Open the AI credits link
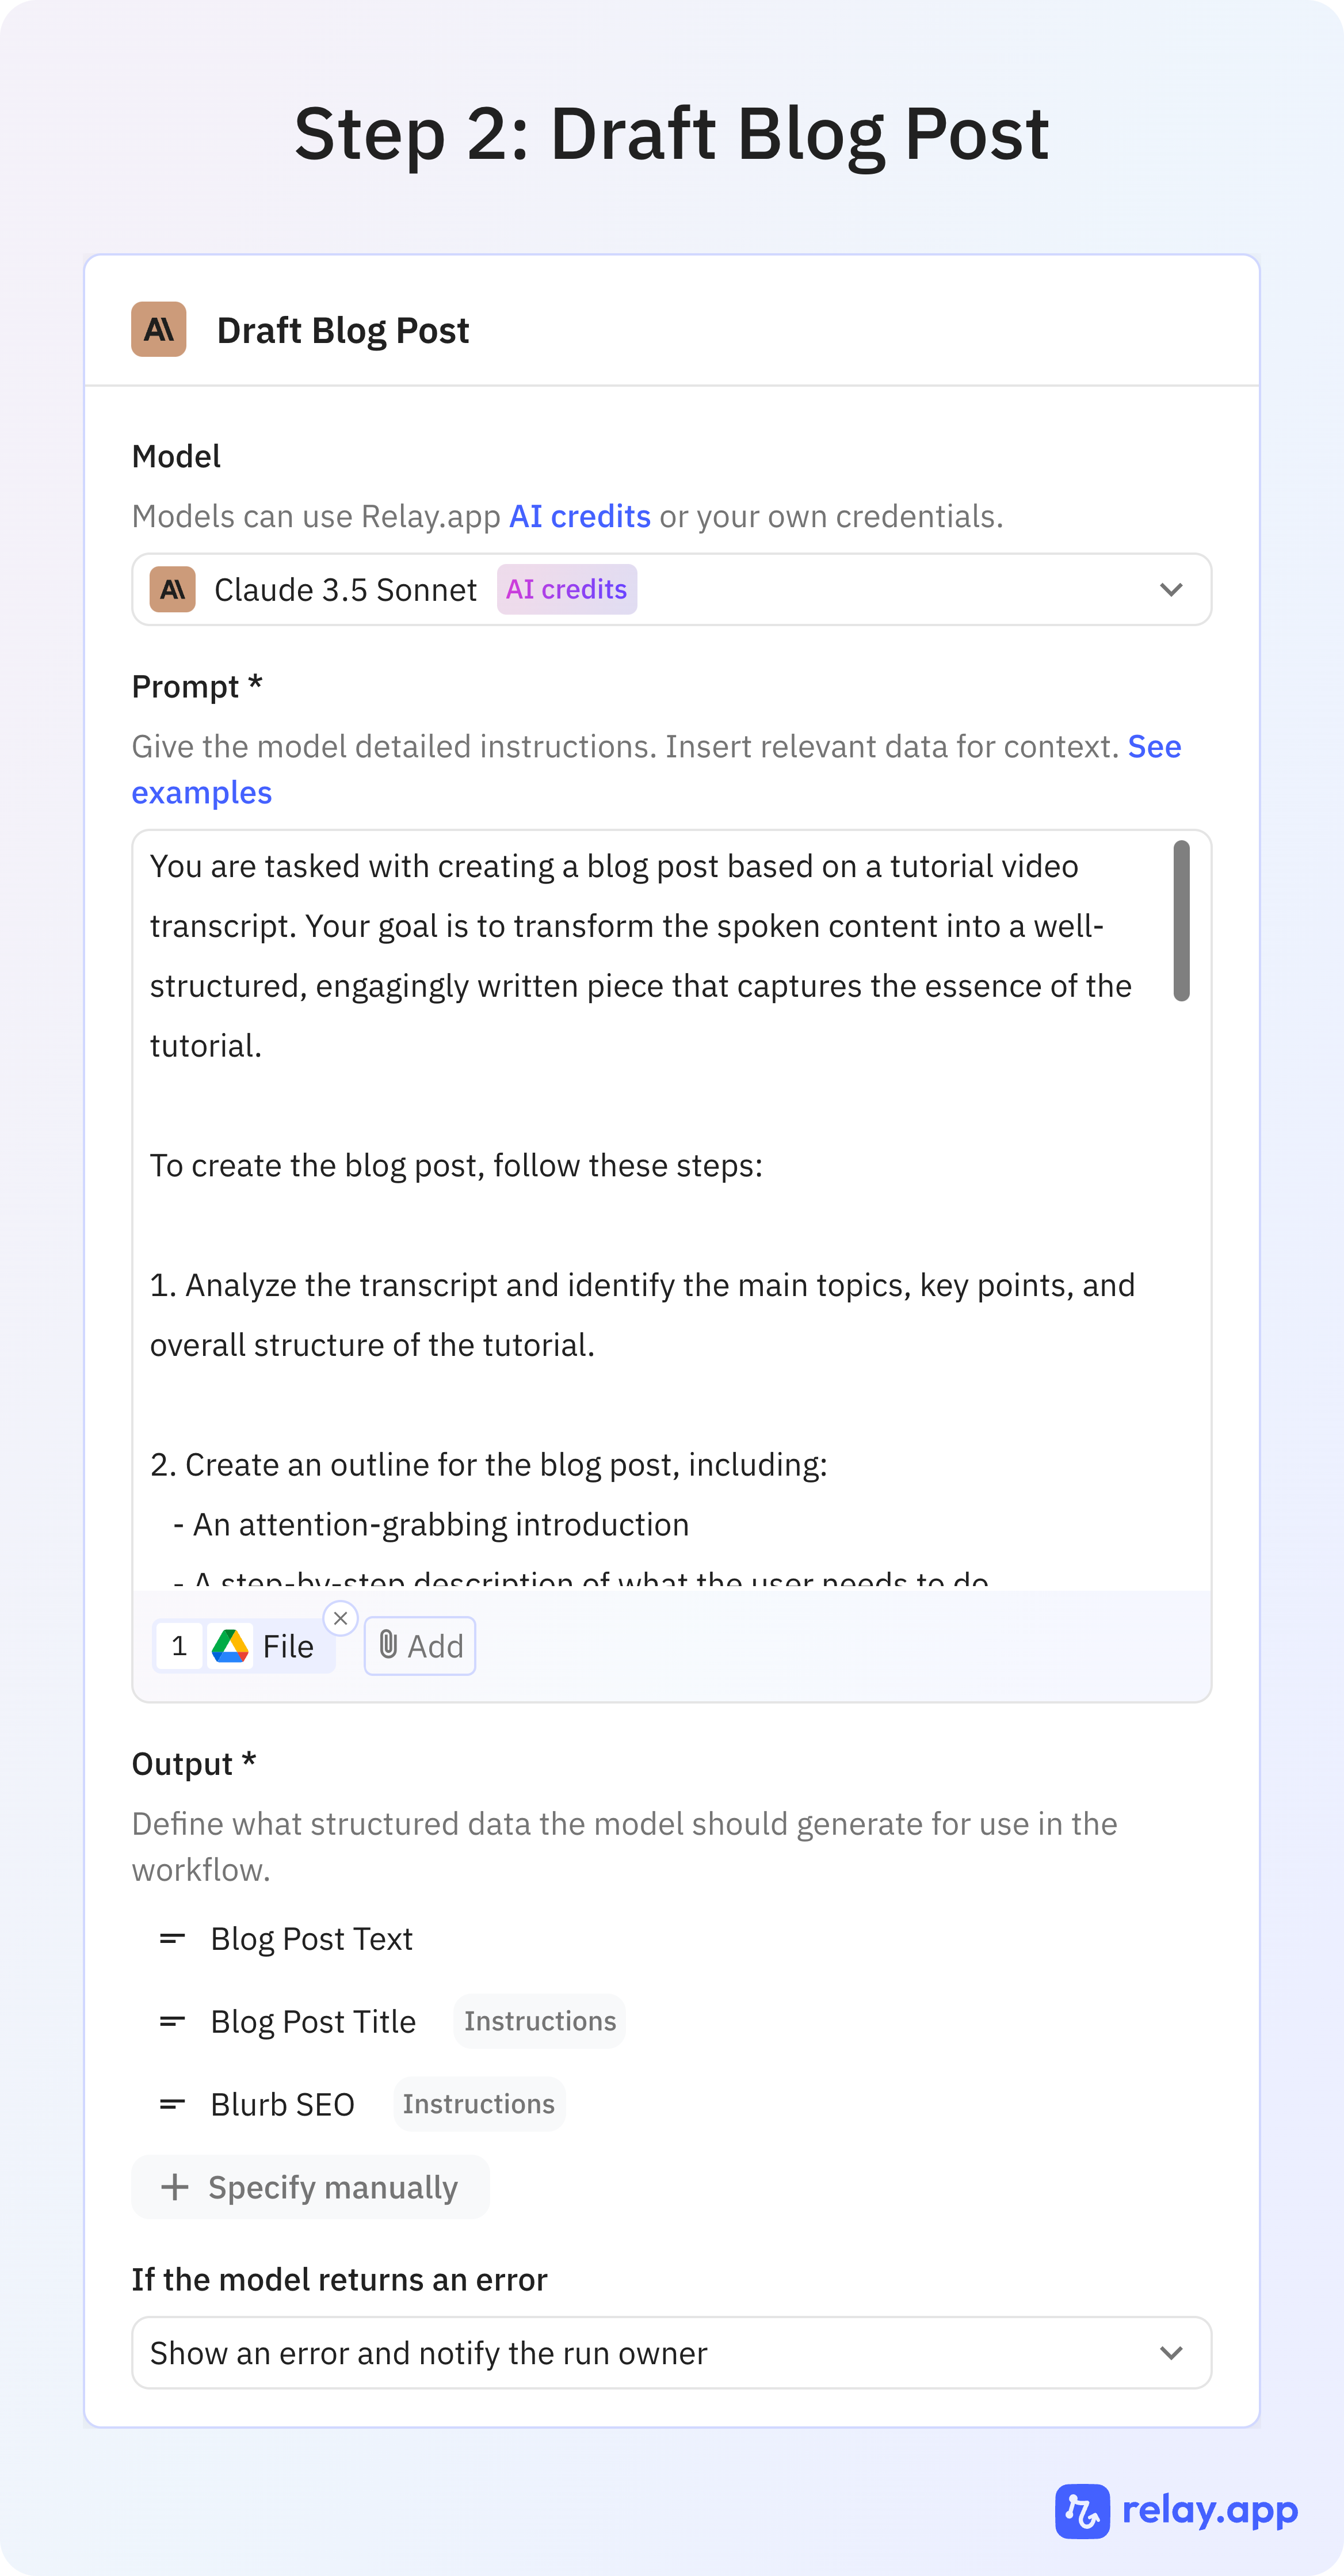The height and width of the screenshot is (2576, 1344). pyautogui.click(x=580, y=516)
